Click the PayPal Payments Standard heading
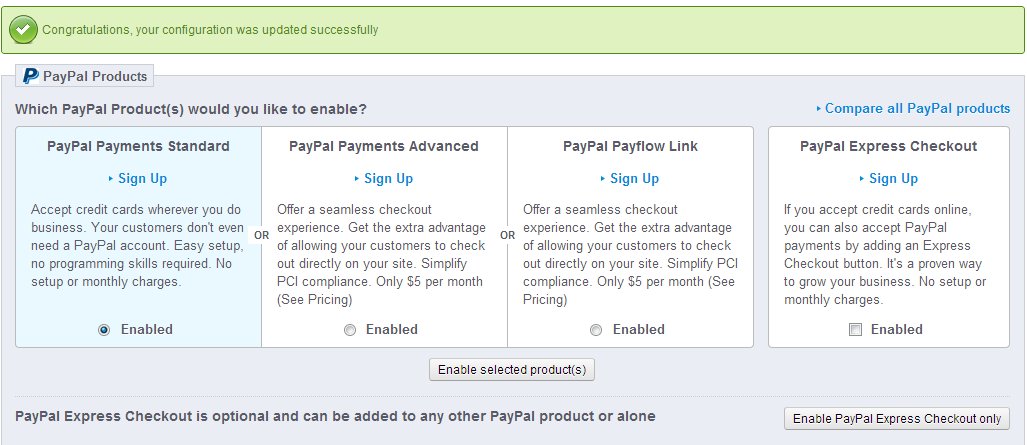Viewport: 1027px width, 445px height. 138,146
